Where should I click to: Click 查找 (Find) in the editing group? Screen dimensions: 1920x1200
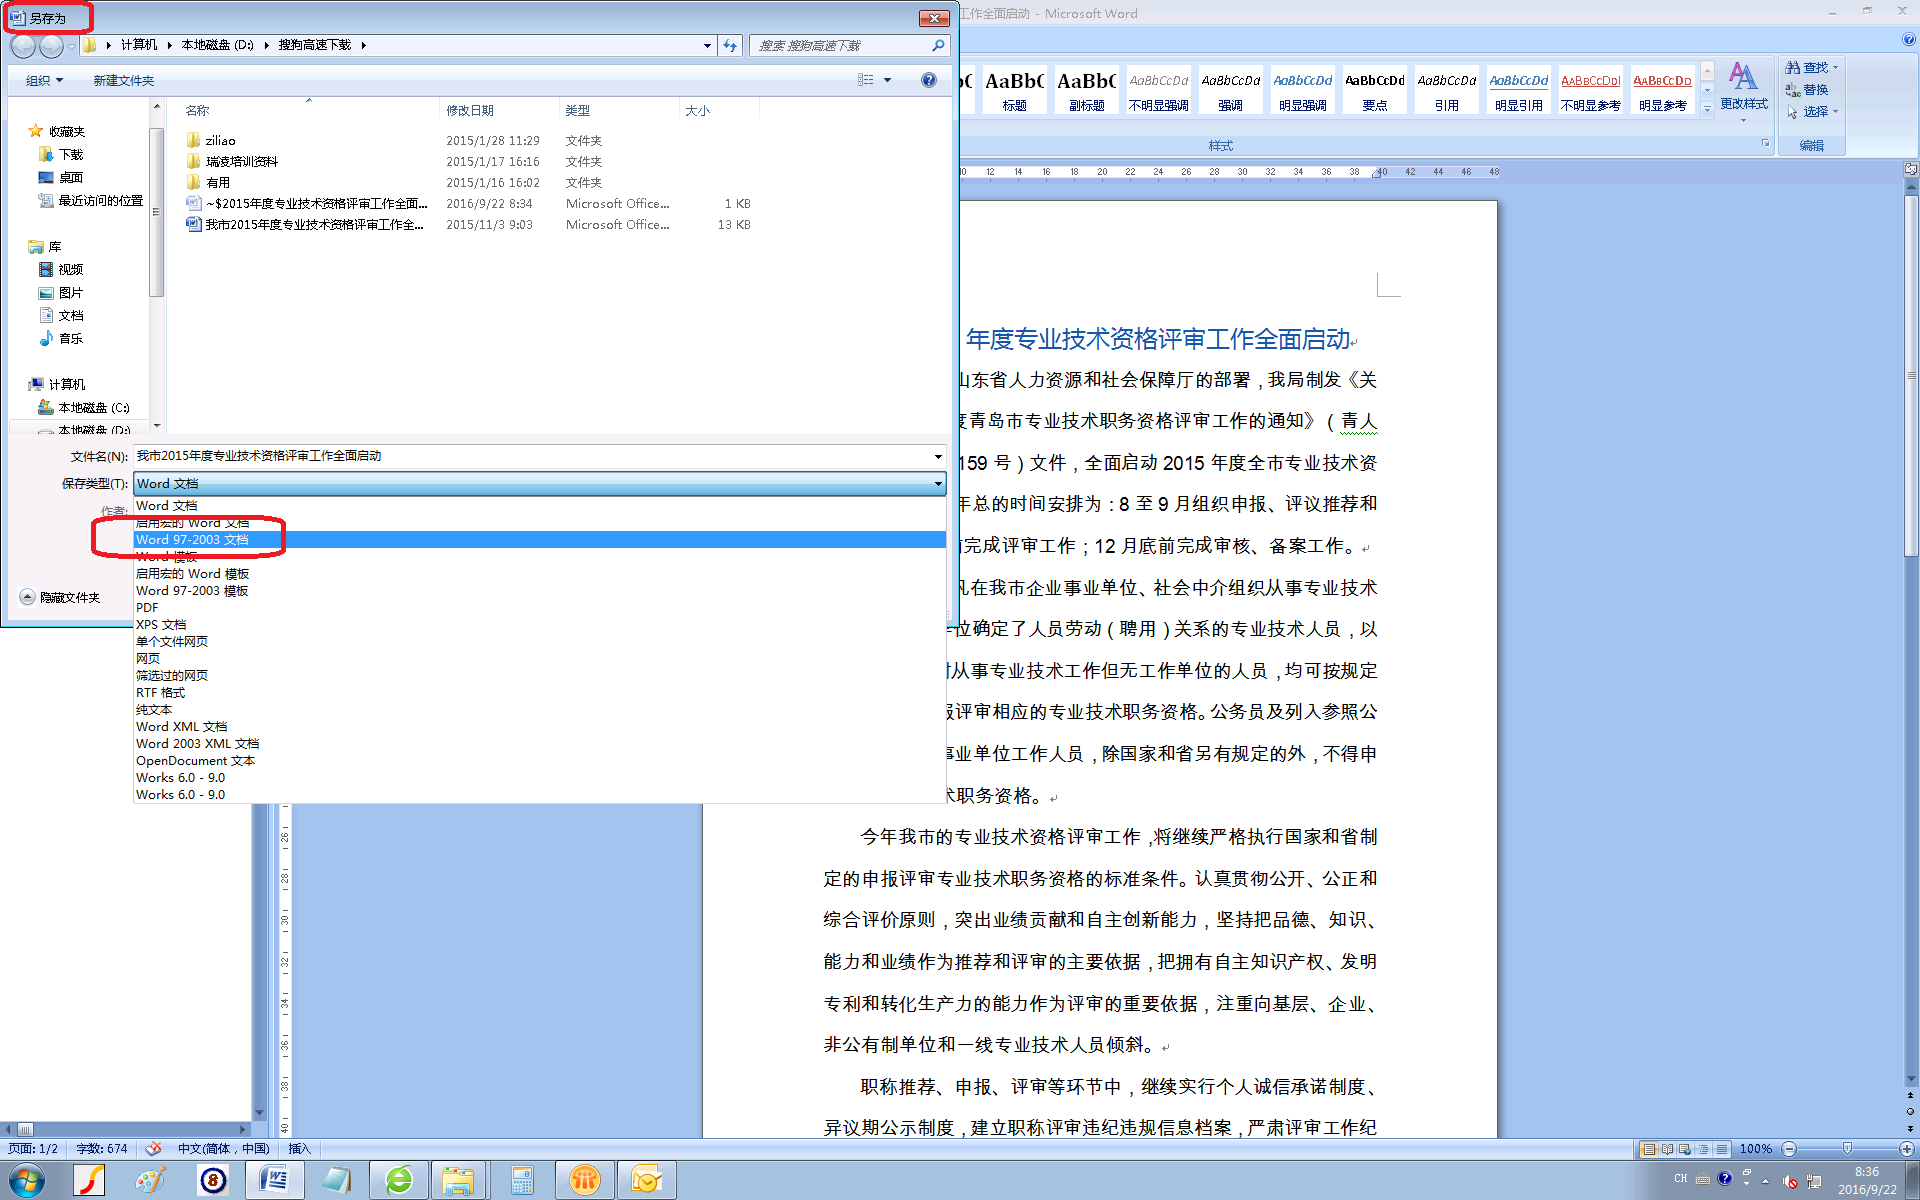point(1813,67)
